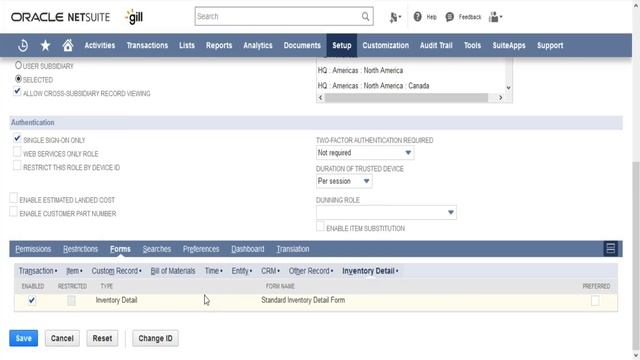This screenshot has height=360, width=640.
Task: Click the search magnifier icon
Action: (x=365, y=16)
